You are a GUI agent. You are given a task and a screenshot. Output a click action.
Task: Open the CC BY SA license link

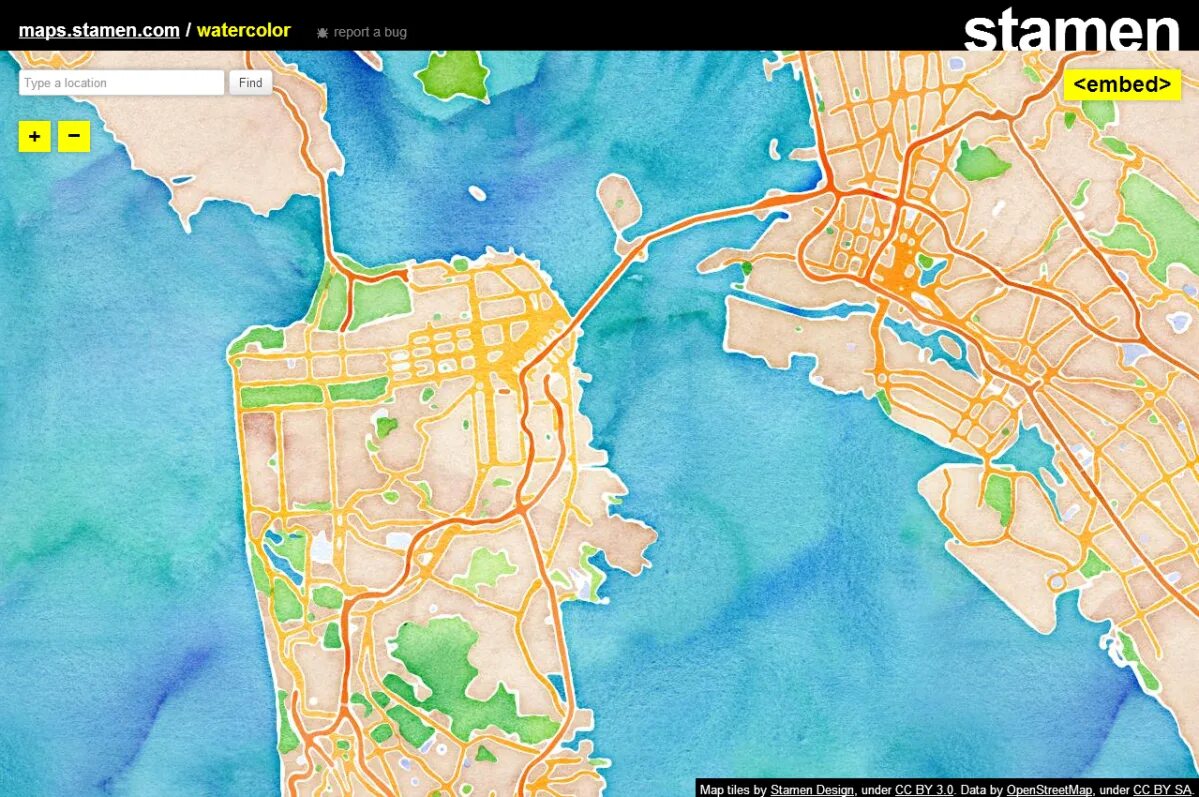tap(1162, 789)
